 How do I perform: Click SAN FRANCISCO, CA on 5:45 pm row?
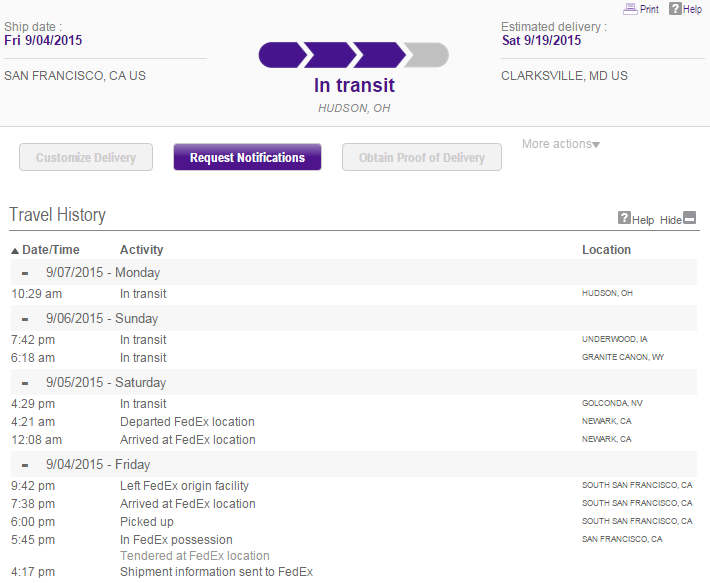[622, 539]
